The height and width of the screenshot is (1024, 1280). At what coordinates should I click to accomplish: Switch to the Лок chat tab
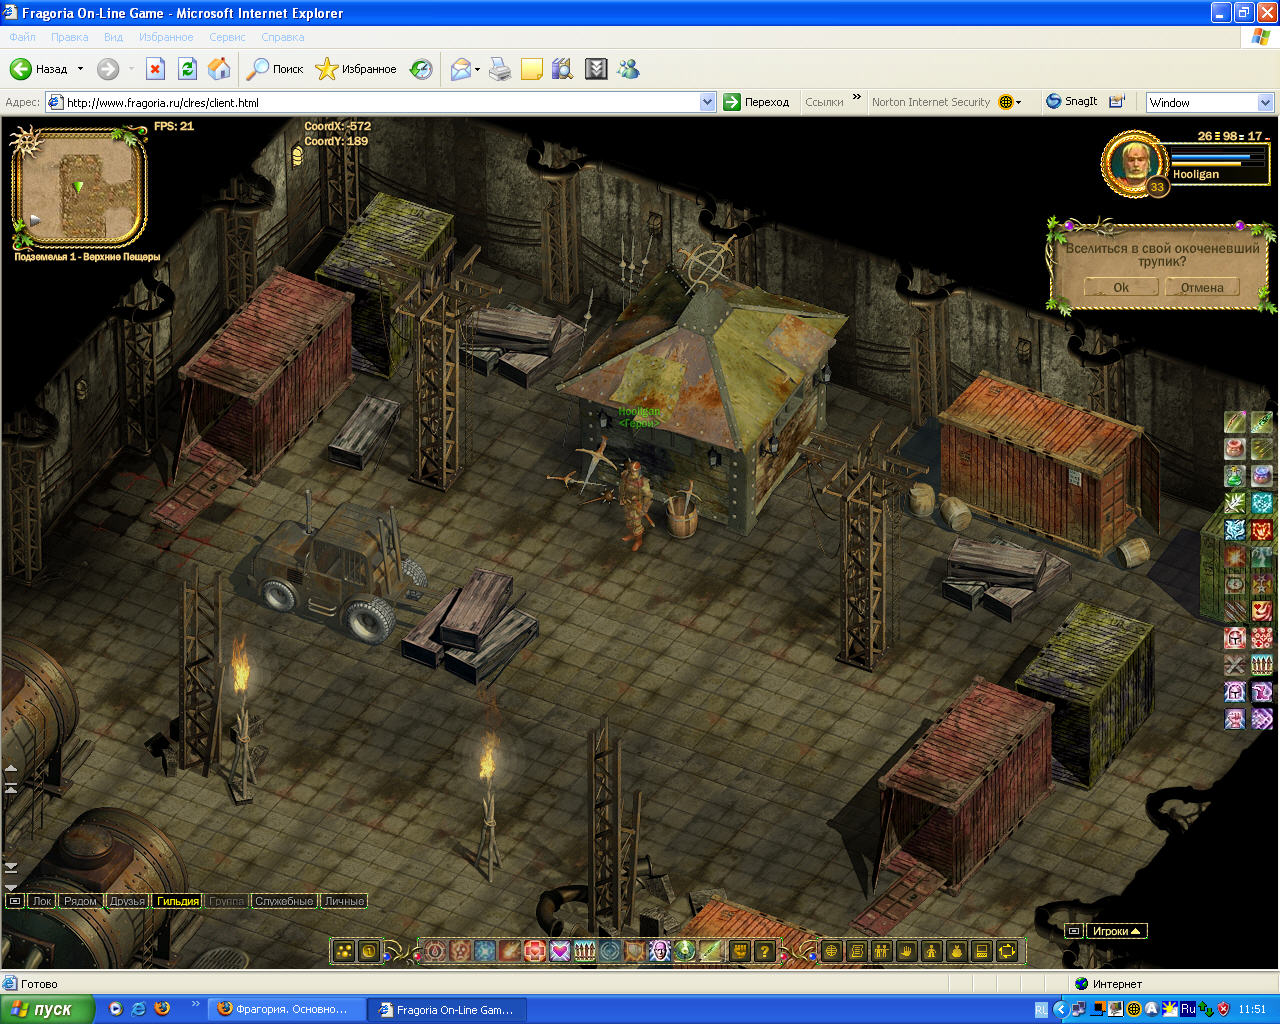[41, 901]
